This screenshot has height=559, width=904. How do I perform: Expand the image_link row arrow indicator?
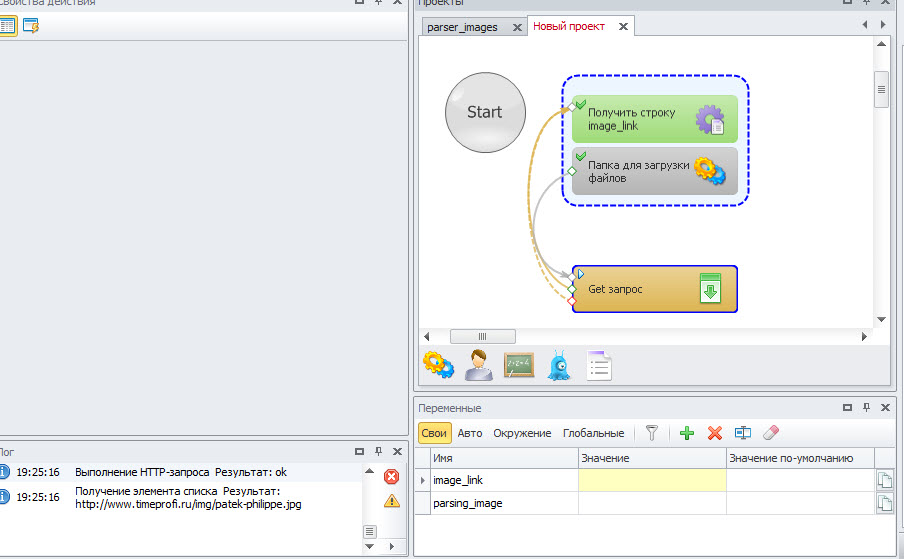coord(422,481)
